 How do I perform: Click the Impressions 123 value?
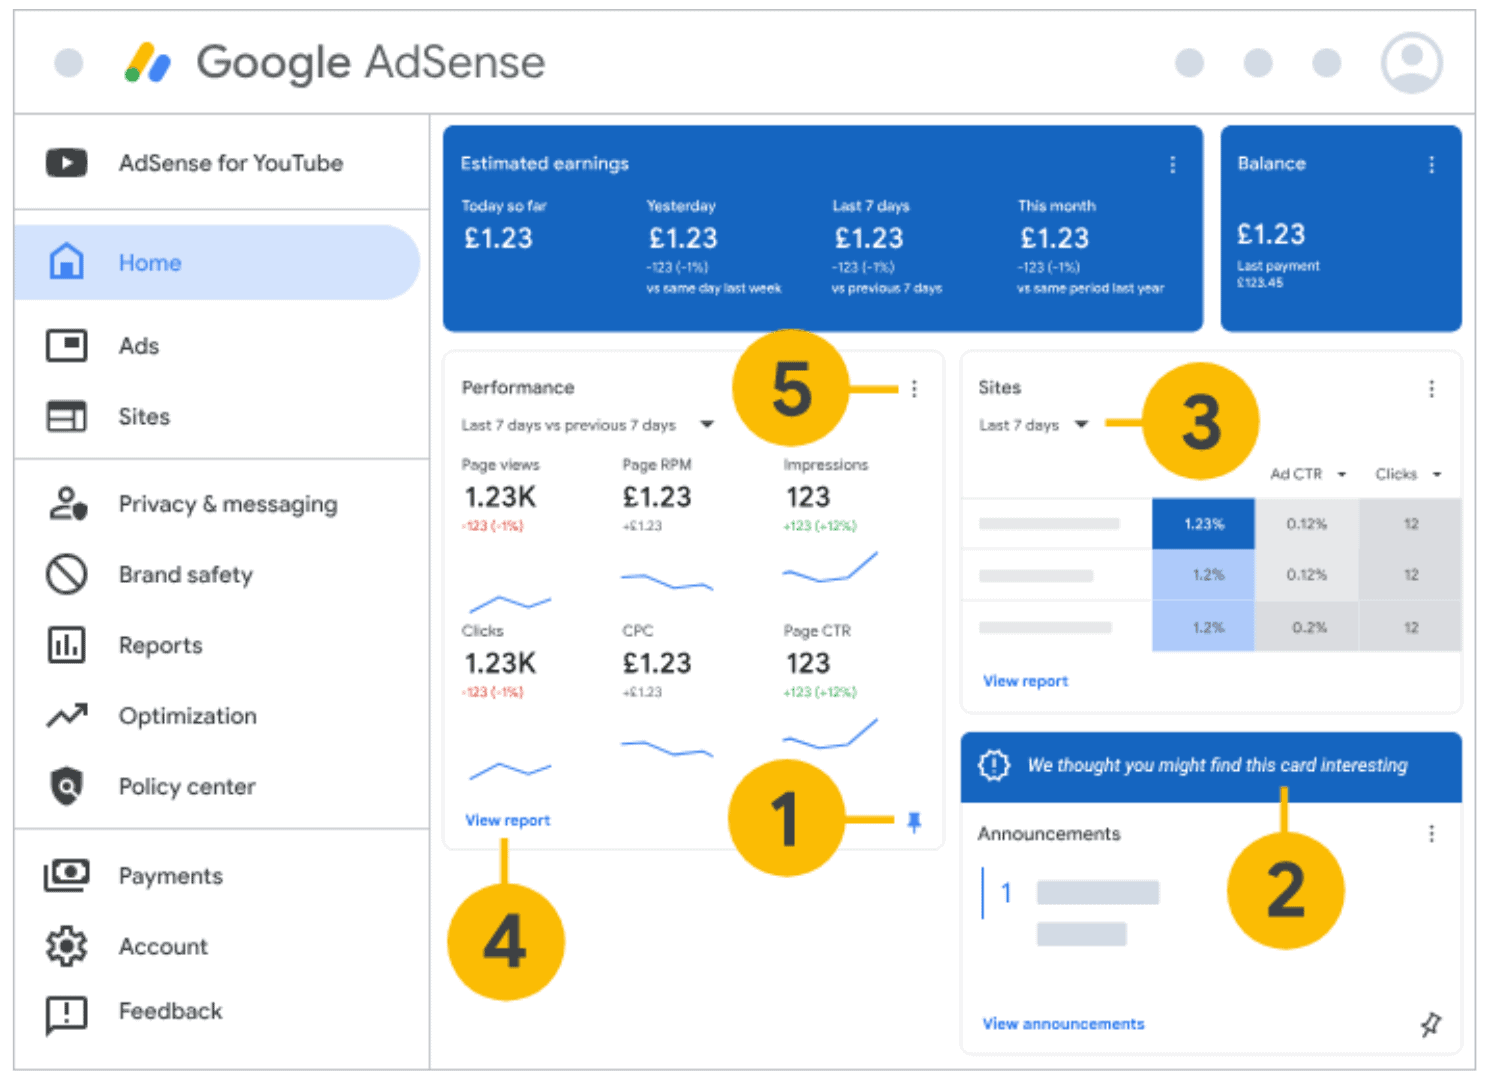[x=808, y=497]
